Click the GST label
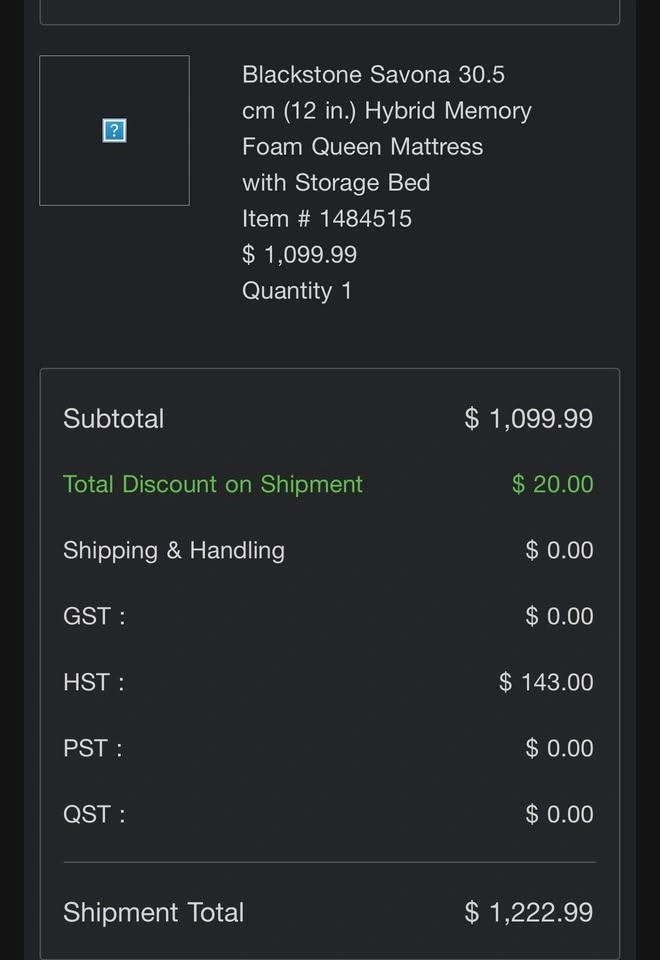 [94, 616]
